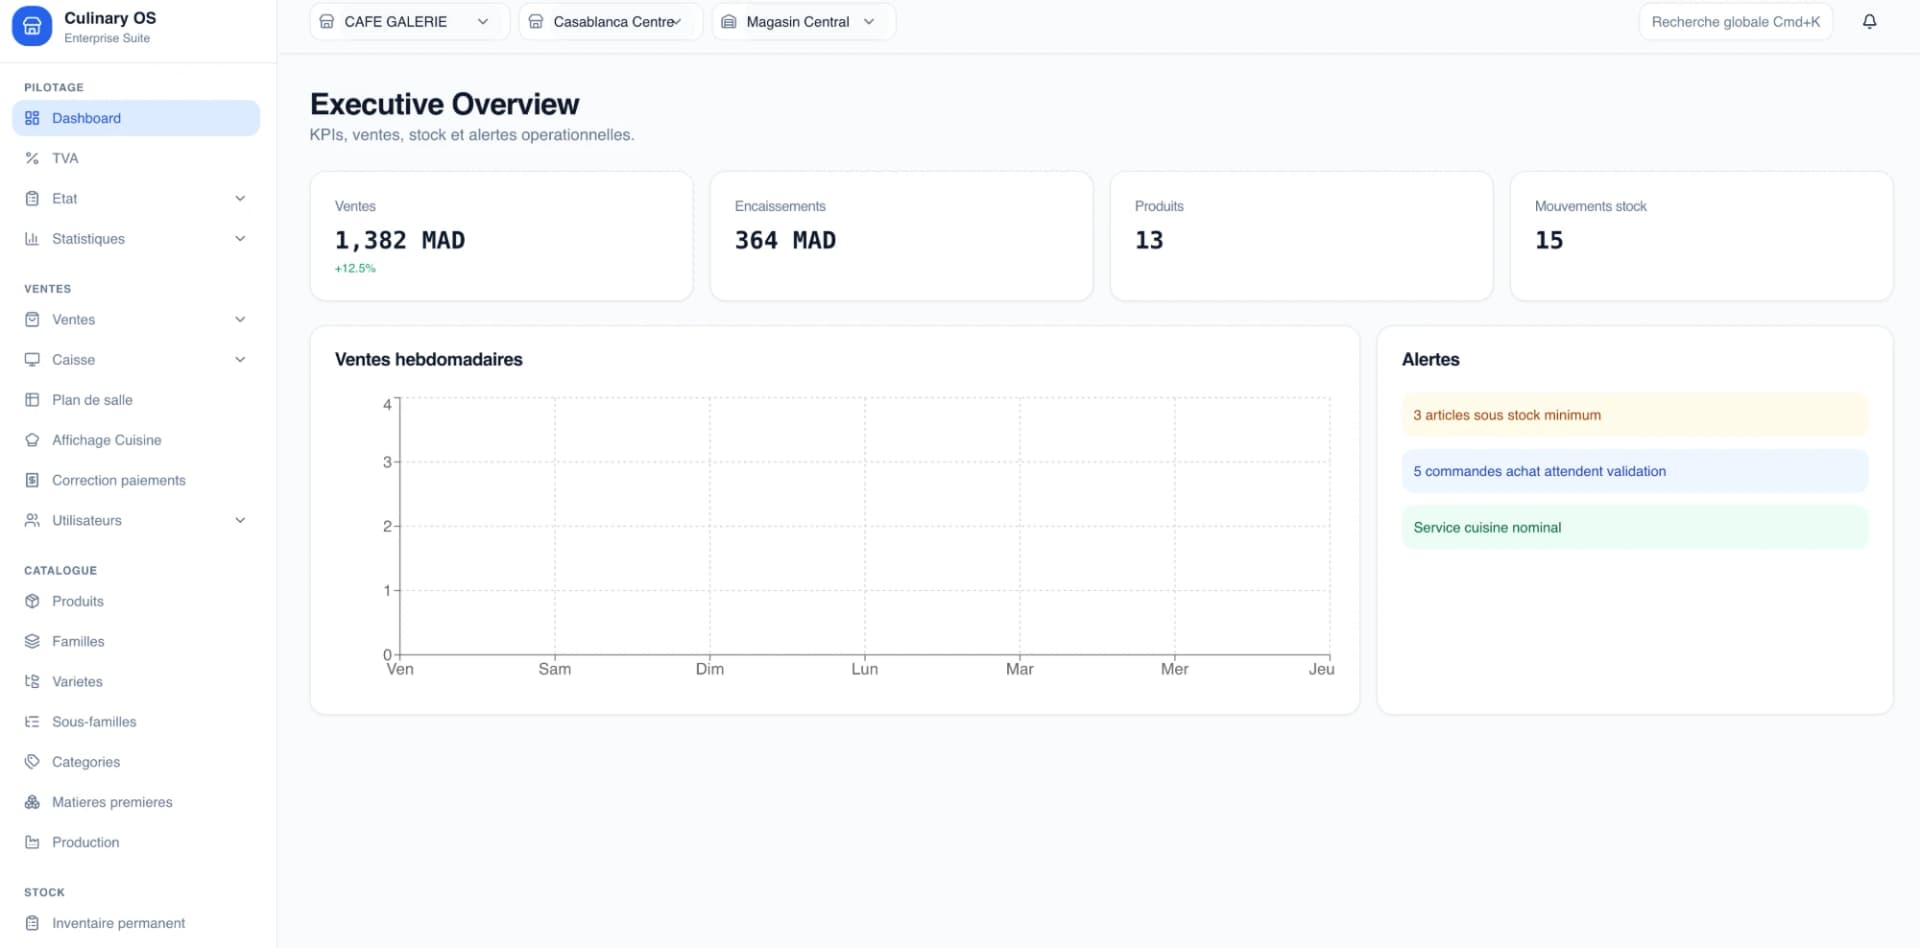Open the Magasin Central warehouse dropdown
Viewport: 1920px width, 948px height.
tap(803, 21)
